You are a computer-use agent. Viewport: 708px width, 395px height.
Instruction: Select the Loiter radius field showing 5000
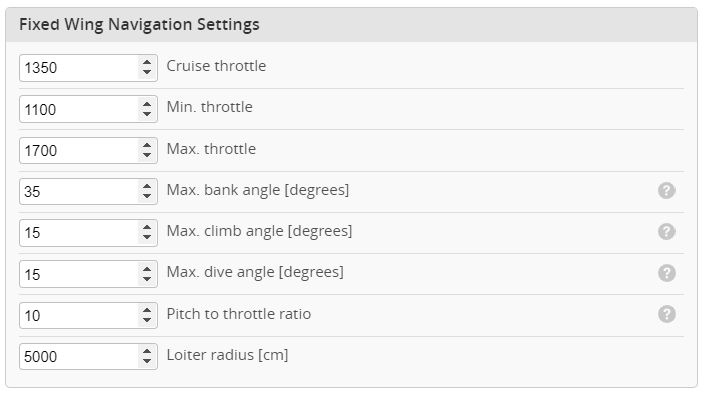[x=79, y=357]
